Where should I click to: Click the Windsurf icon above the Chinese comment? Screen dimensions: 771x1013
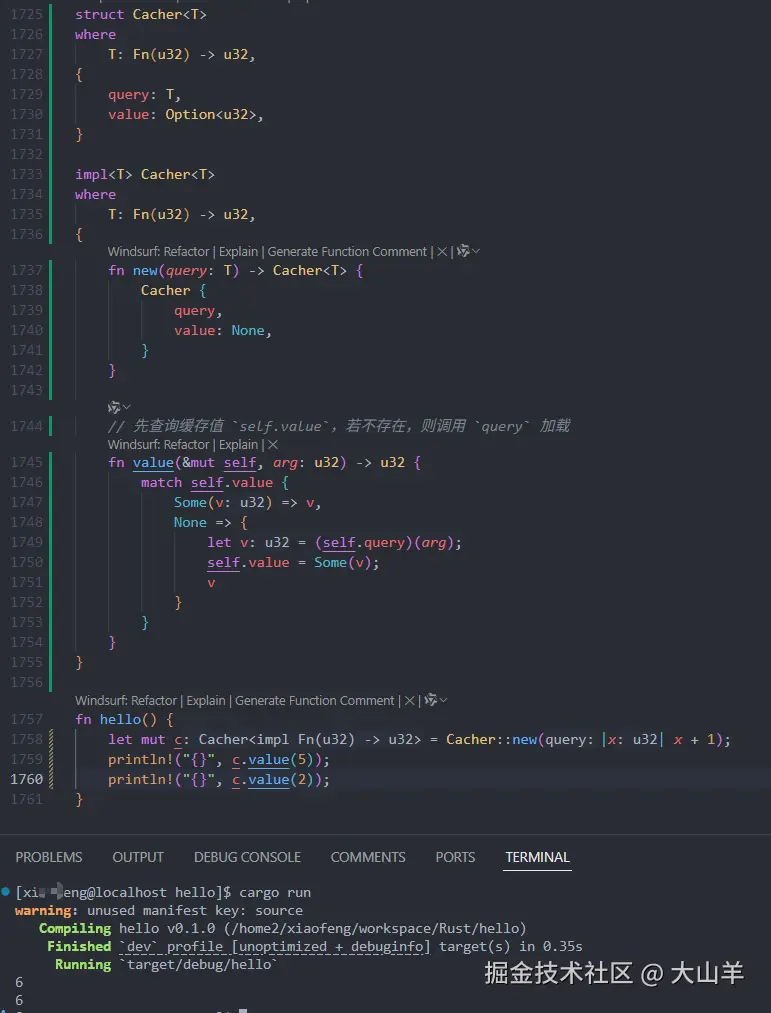coord(115,407)
